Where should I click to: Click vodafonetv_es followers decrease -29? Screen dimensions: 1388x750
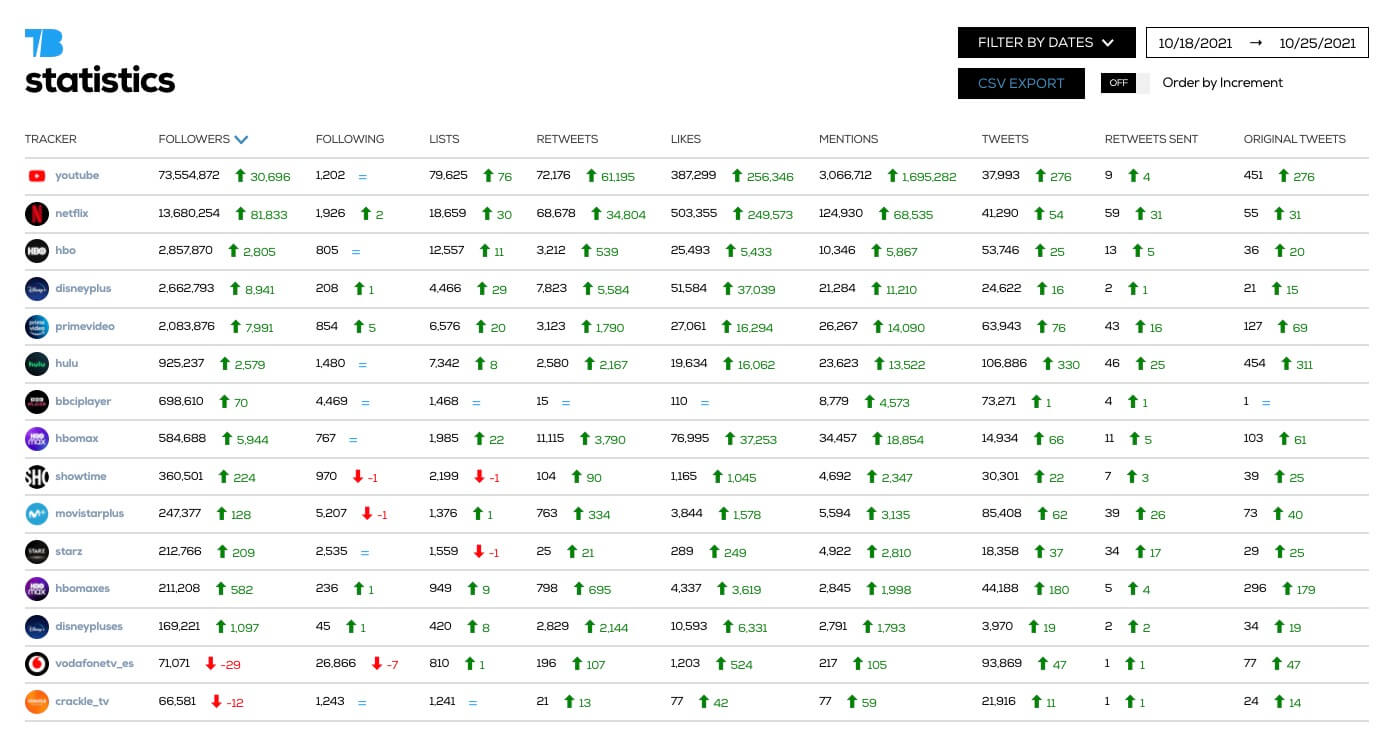tap(231, 665)
